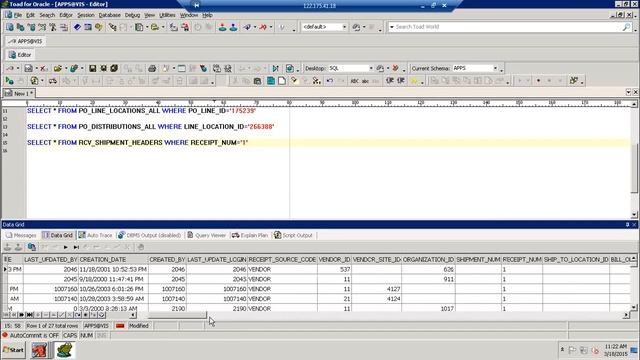
Task: Switch to the Query Viewer tab
Action: (207, 236)
